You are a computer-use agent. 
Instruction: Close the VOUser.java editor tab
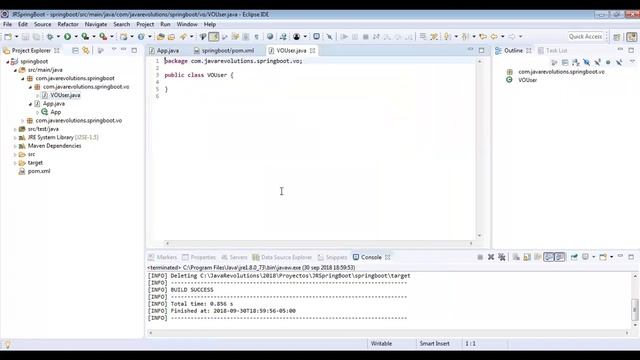pos(313,51)
